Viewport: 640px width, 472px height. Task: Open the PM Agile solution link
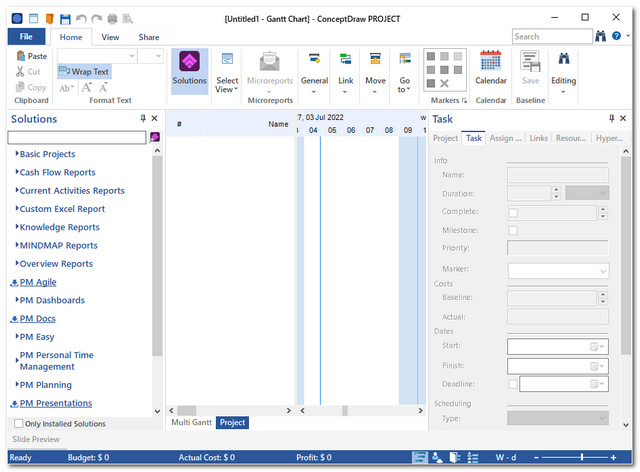[37, 282]
